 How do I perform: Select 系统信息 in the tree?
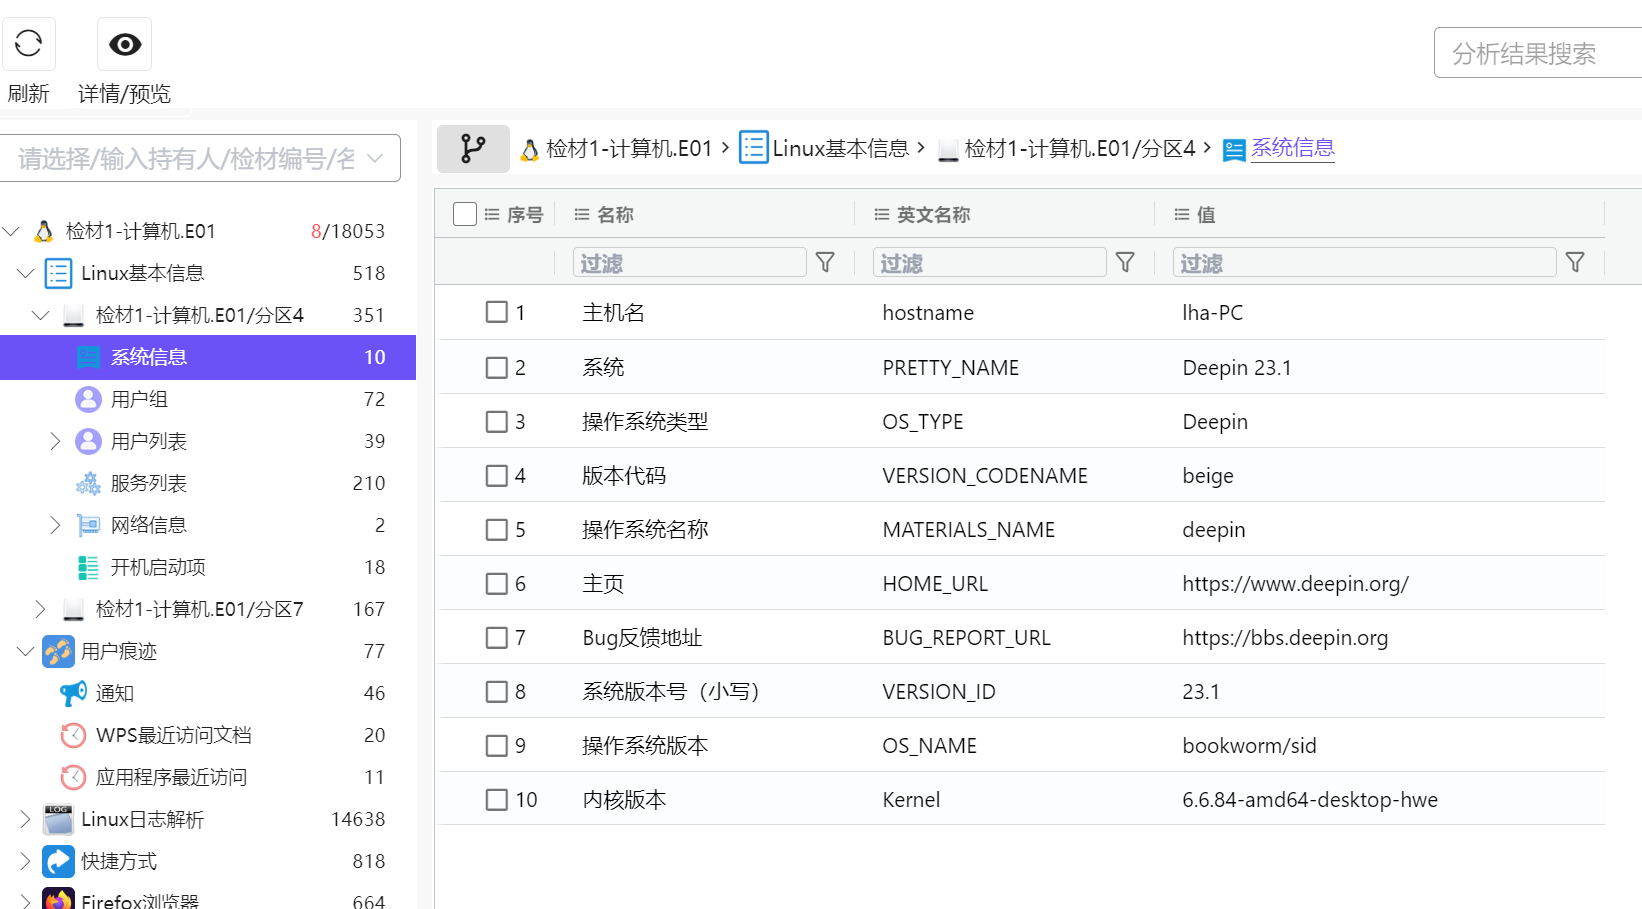[x=208, y=357]
